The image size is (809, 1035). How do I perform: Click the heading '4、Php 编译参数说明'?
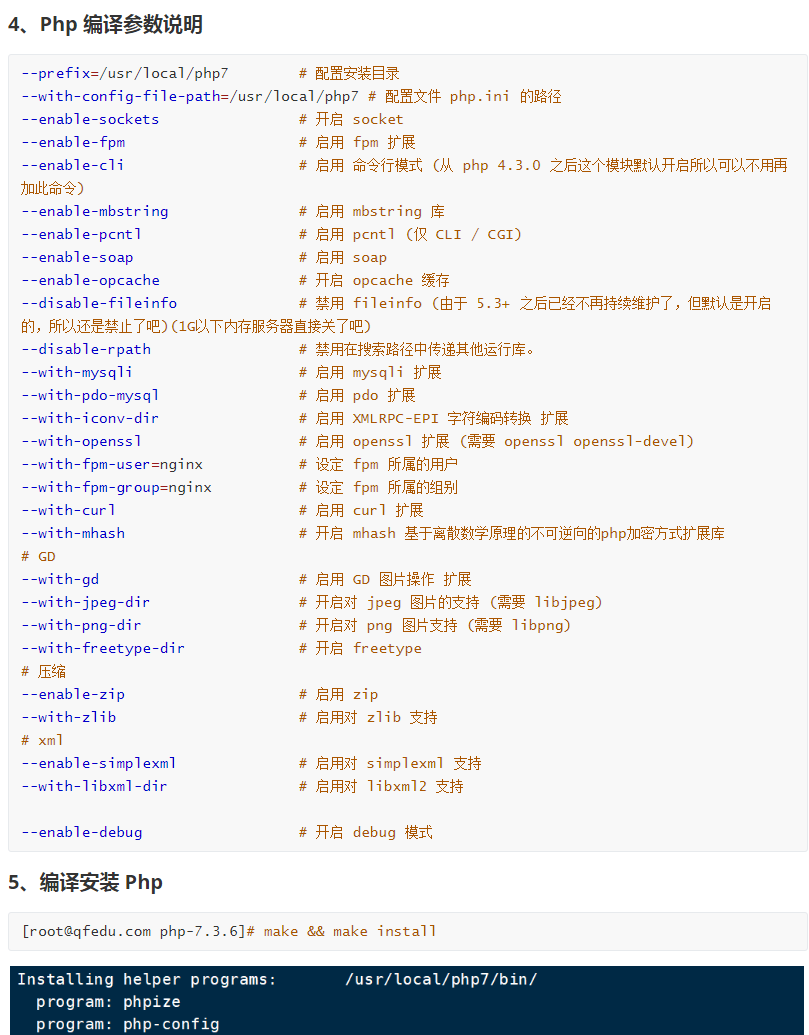tap(105, 24)
